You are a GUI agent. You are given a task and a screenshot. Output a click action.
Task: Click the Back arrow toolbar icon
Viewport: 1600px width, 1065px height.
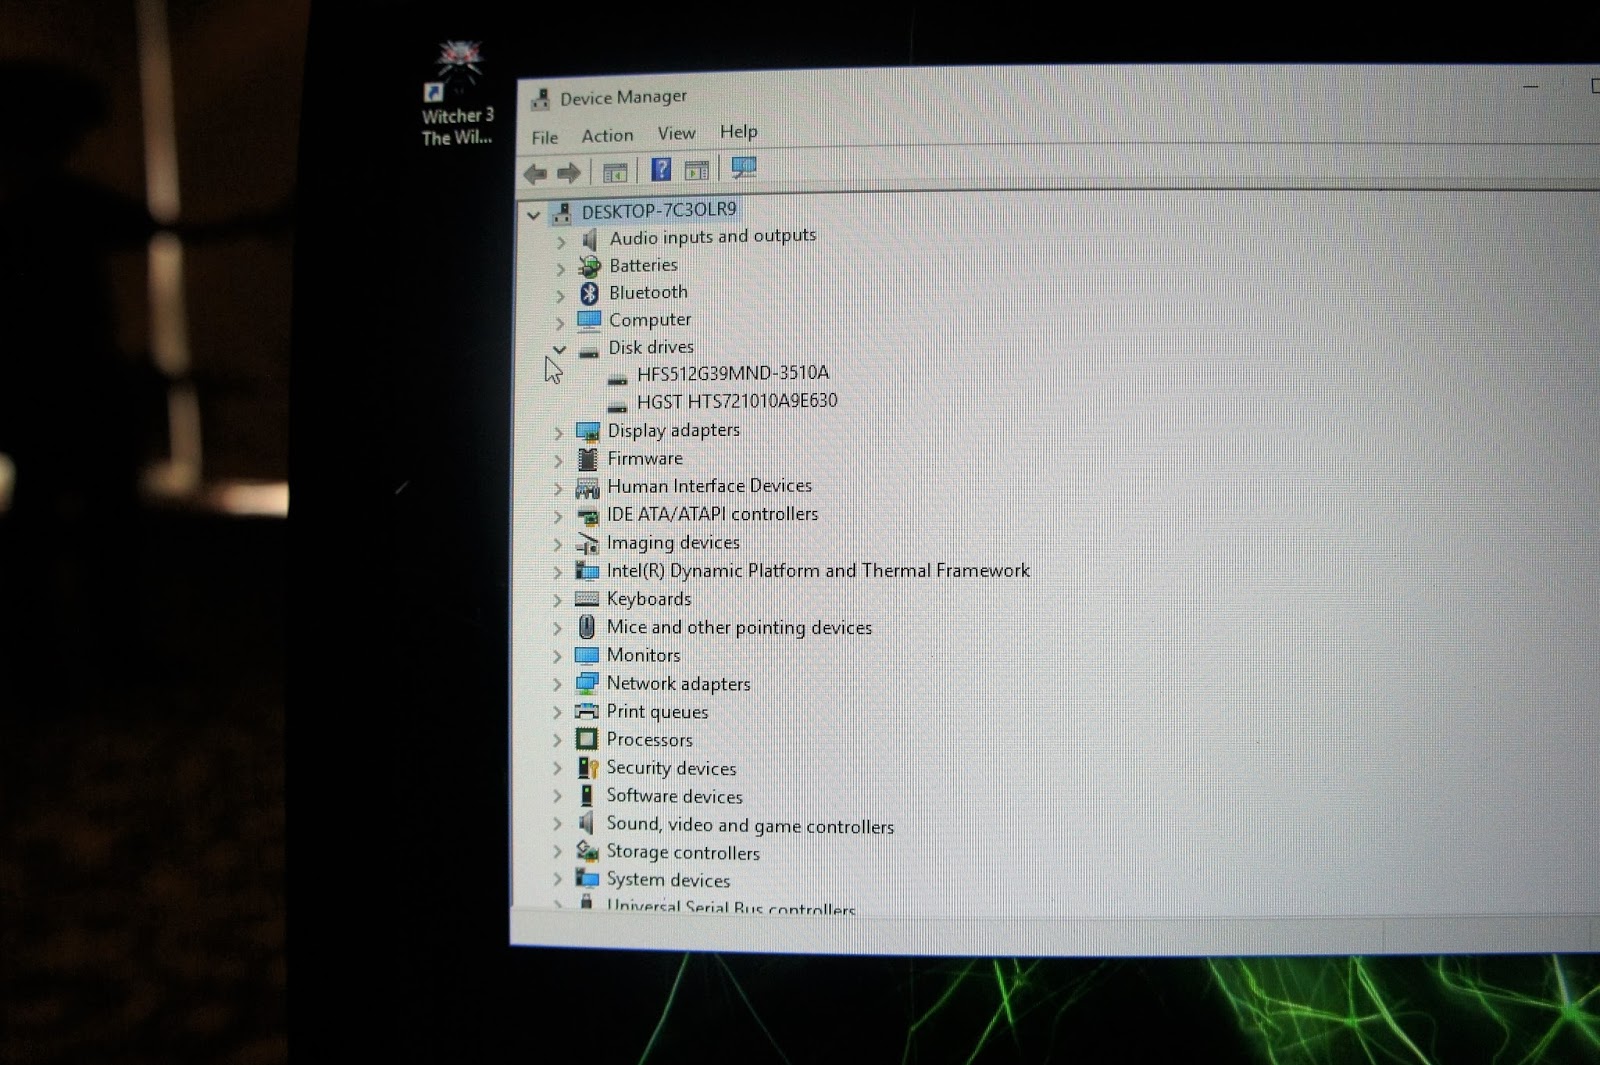pyautogui.click(x=535, y=174)
